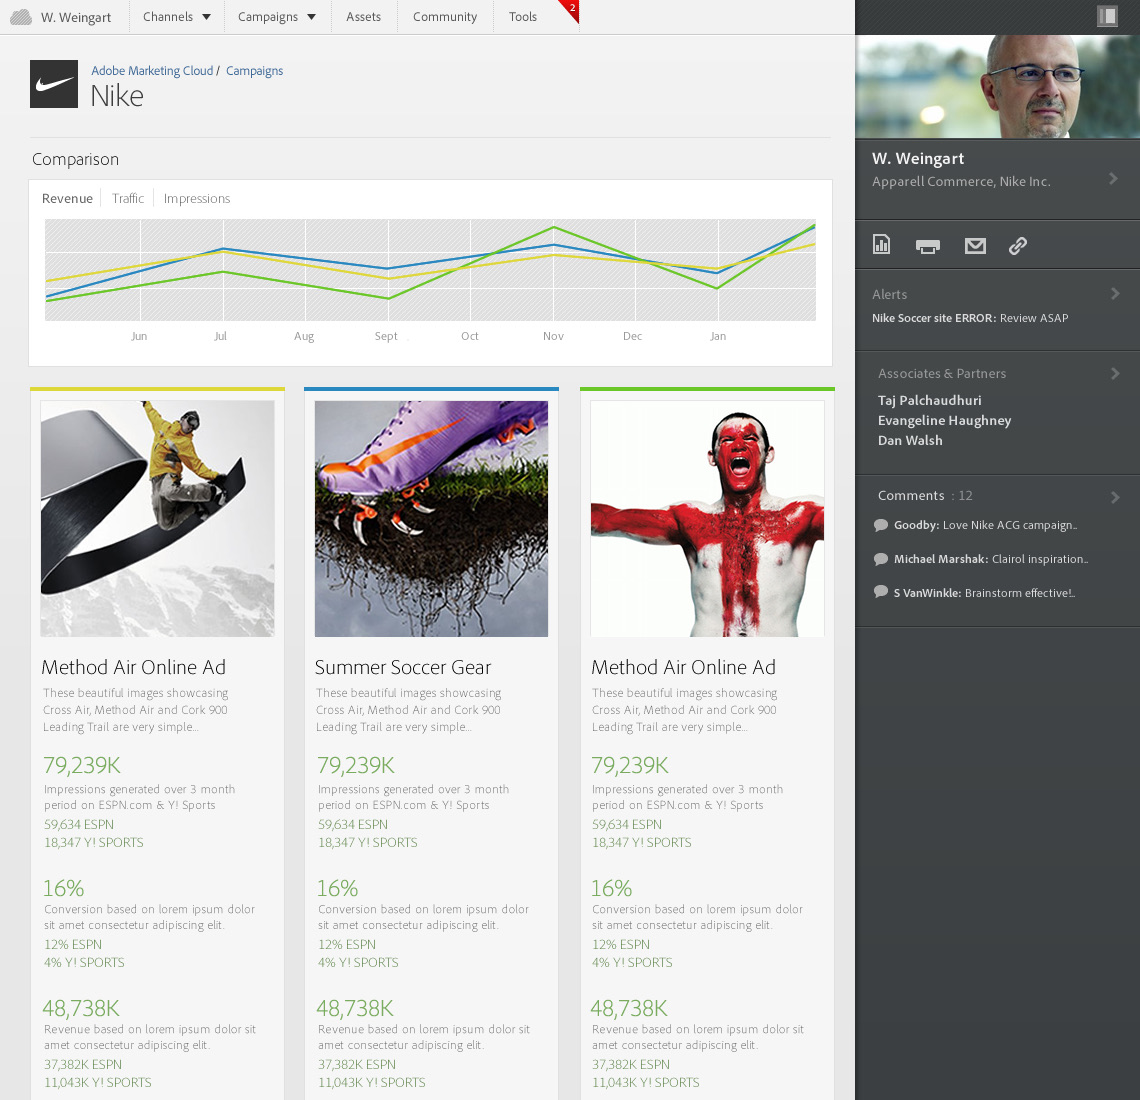Open the Community menu item
1140x1100 pixels.
(x=445, y=17)
